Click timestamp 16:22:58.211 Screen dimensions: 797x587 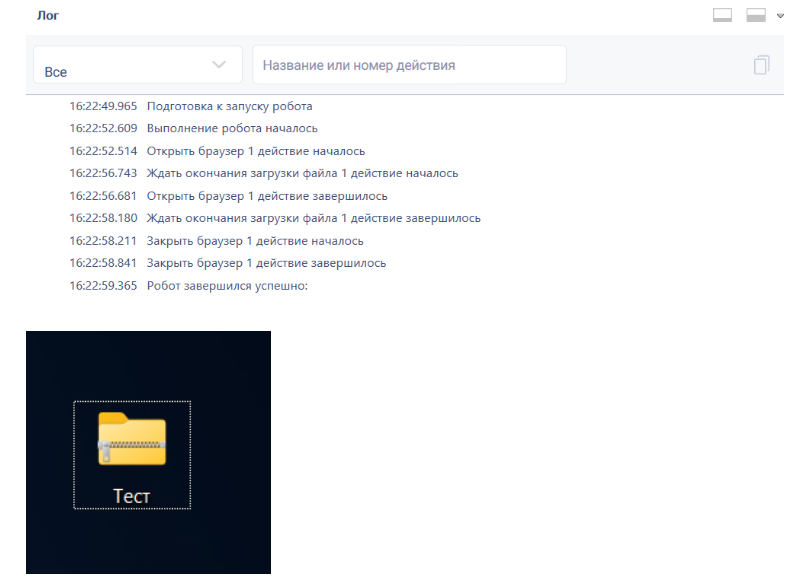pyautogui.click(x=103, y=241)
